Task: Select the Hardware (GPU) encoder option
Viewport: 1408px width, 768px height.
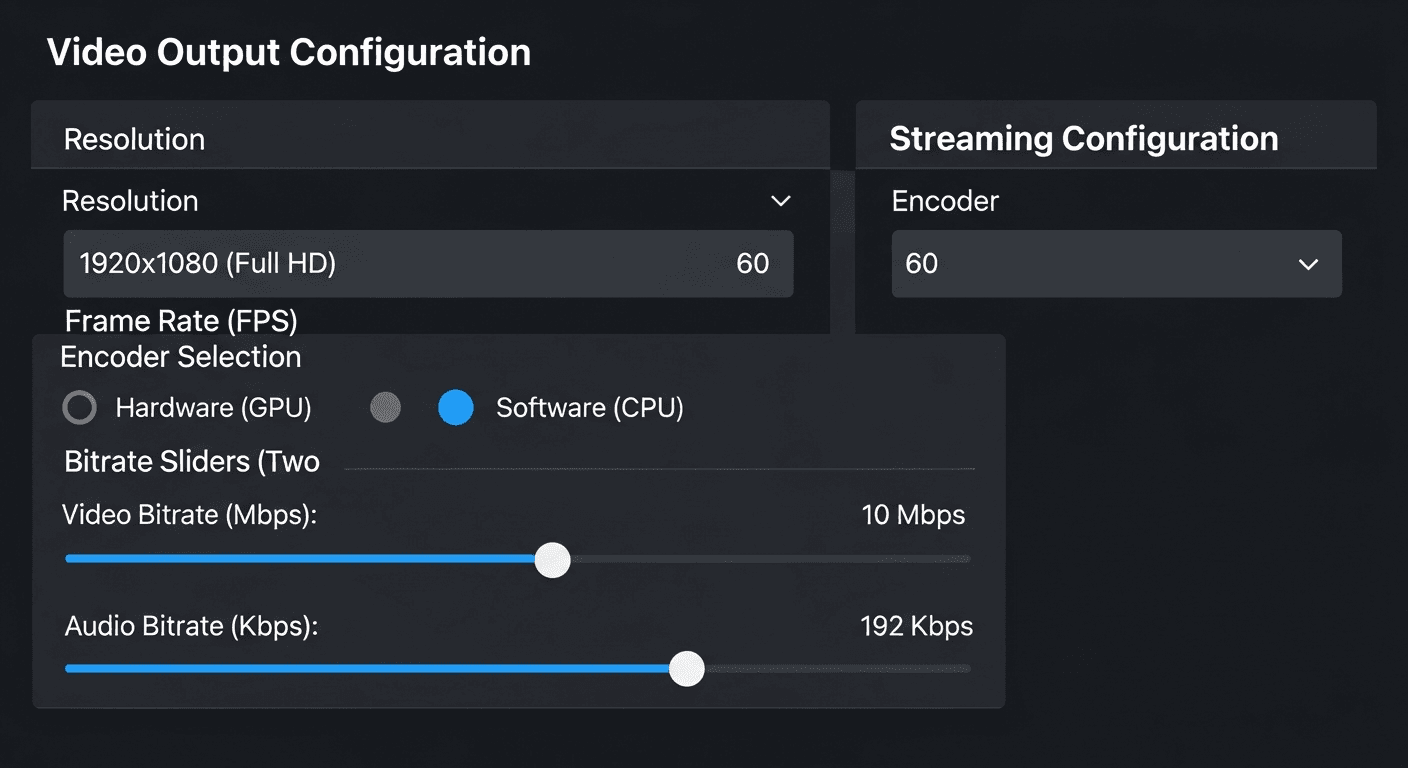Action: pos(79,407)
